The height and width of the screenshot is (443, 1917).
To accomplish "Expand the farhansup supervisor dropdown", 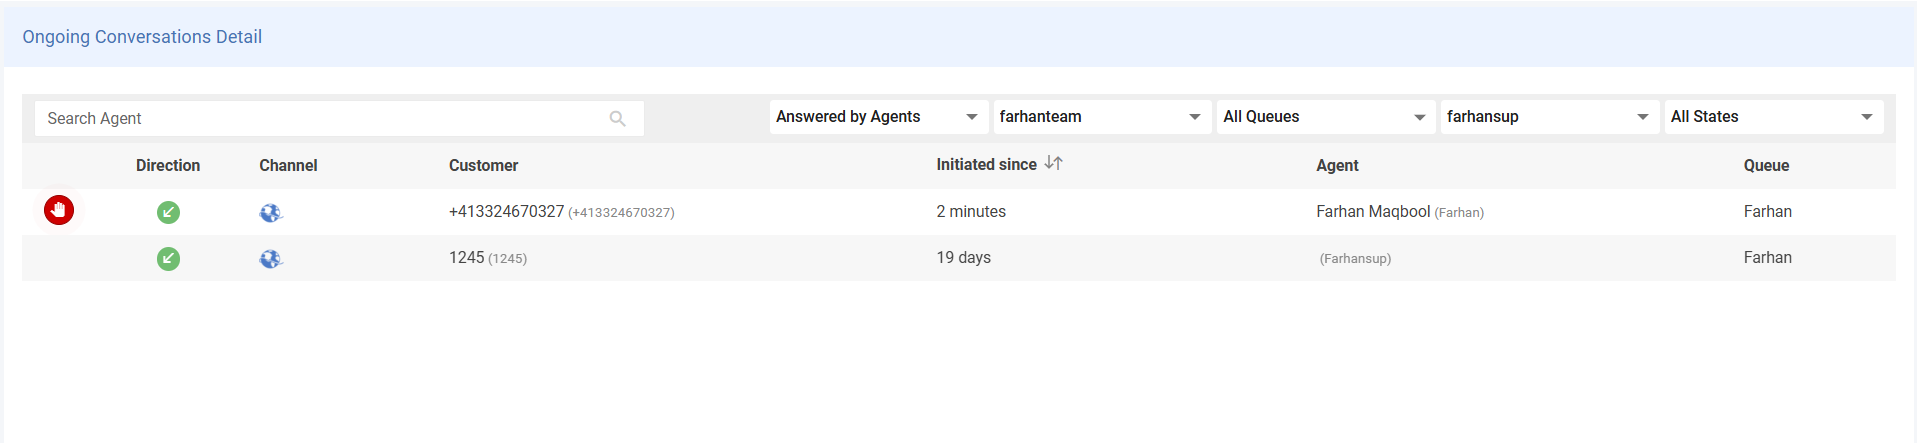I will point(1547,117).
